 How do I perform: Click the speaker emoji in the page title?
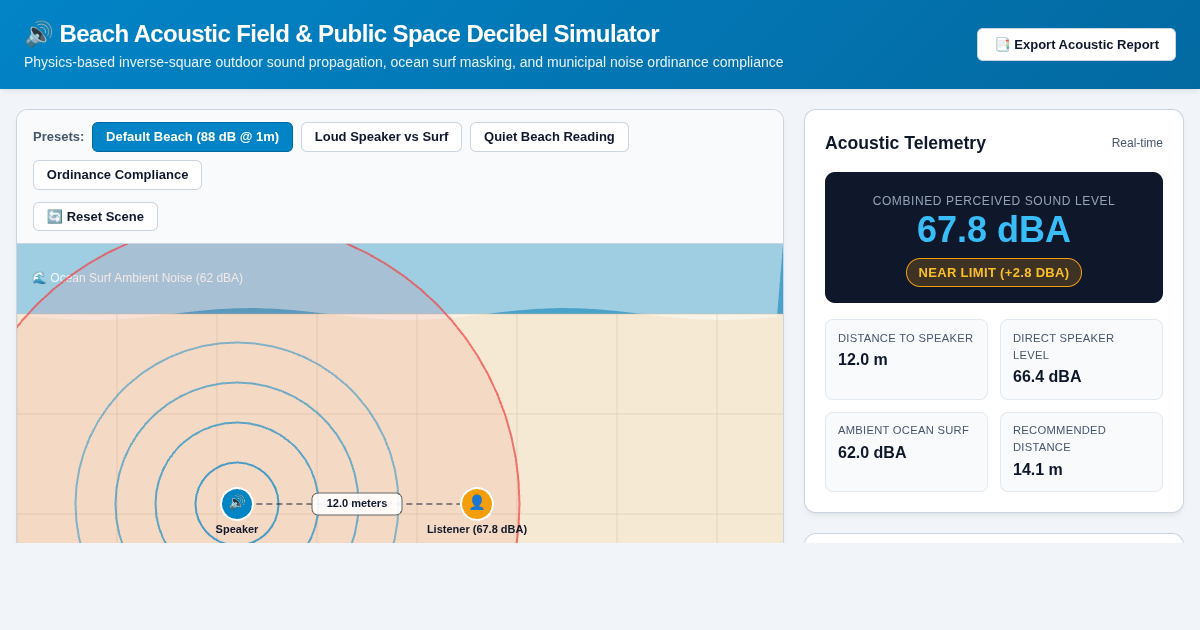[38, 34]
